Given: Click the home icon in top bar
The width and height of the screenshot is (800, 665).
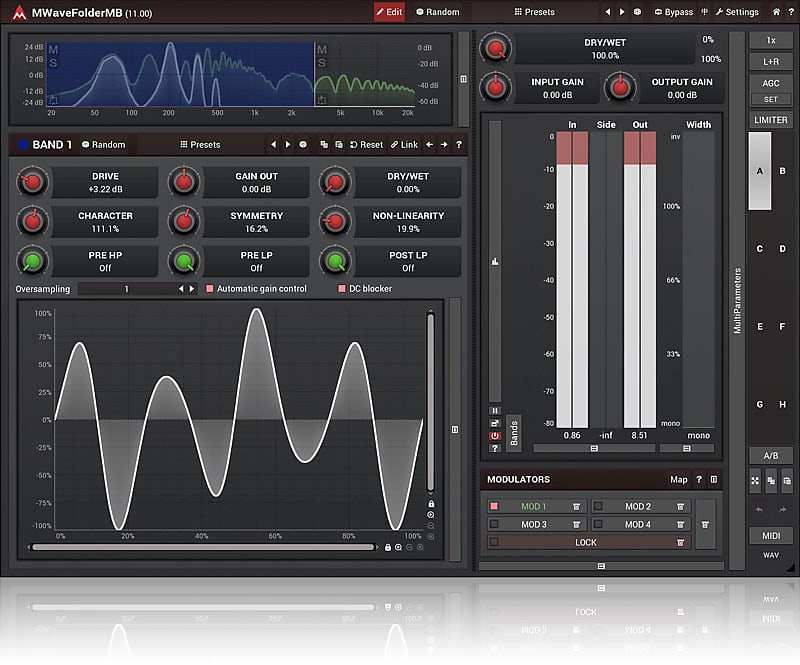Looking at the screenshot, I should tap(777, 12).
